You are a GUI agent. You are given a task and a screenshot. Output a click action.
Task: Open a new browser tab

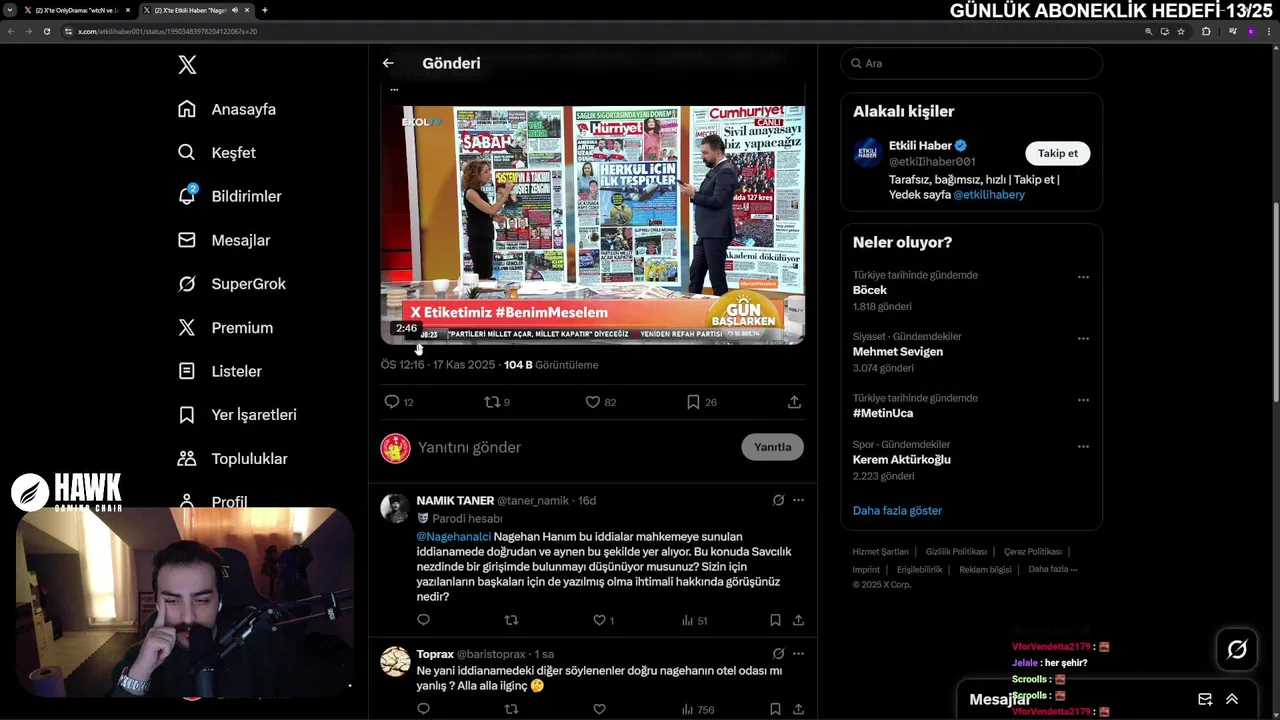[x=264, y=10]
